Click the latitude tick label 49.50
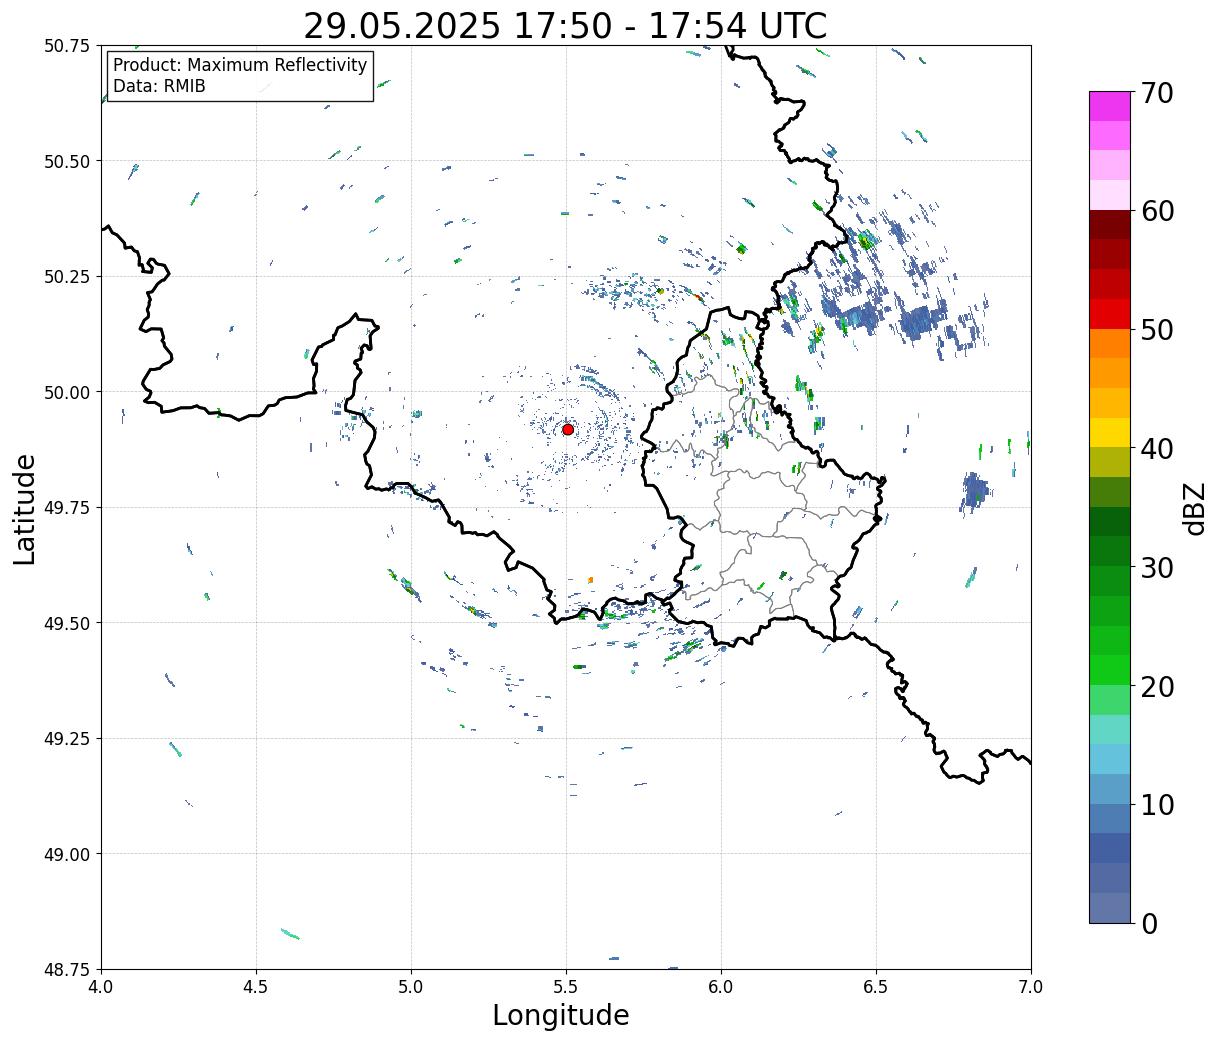This screenshot has height=1040, width=1219. 67,623
